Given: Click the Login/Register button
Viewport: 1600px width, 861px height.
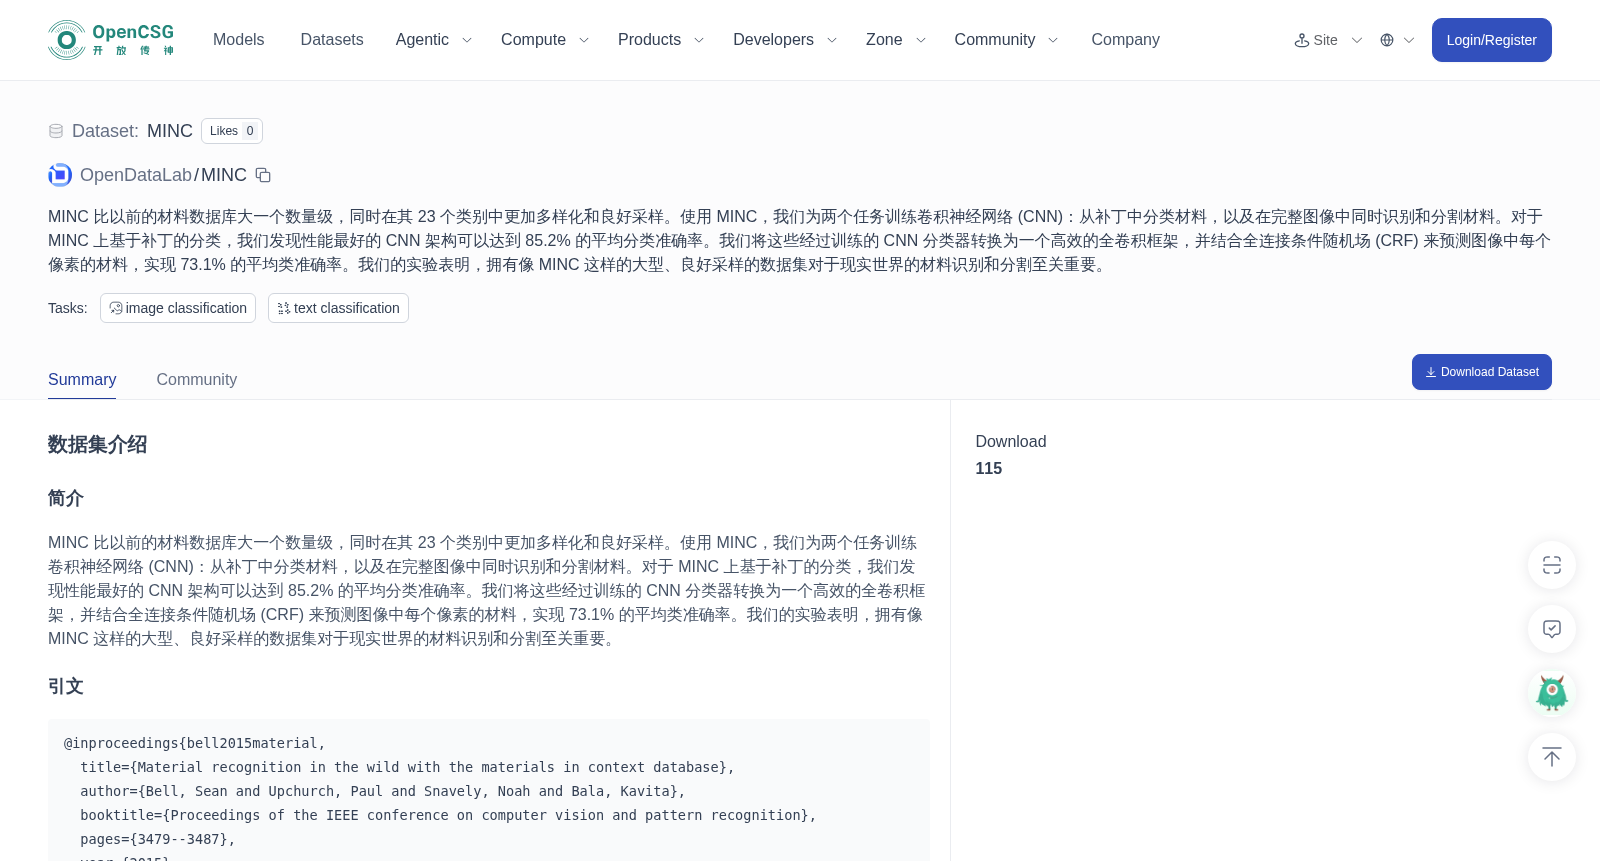Looking at the screenshot, I should 1491,40.
